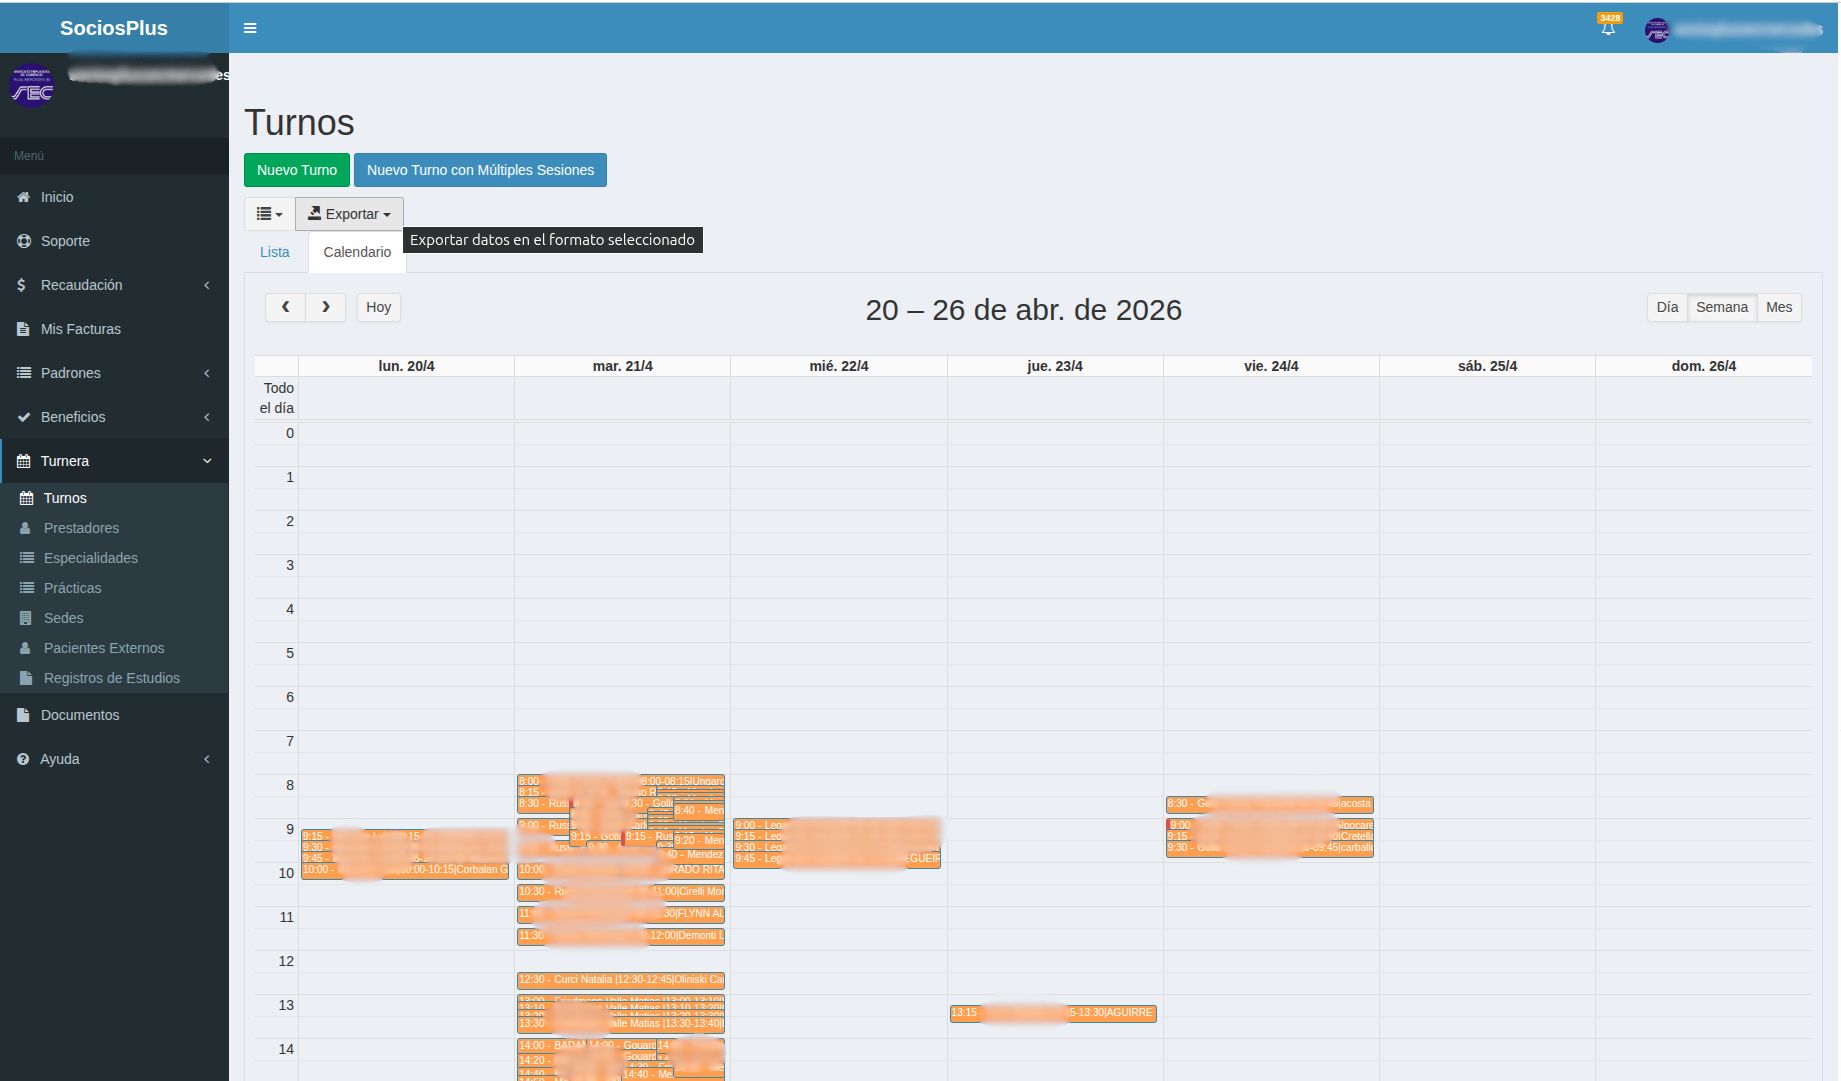This screenshot has height=1081, width=1841.
Task: Open Soporte from the sidebar
Action: pos(65,241)
